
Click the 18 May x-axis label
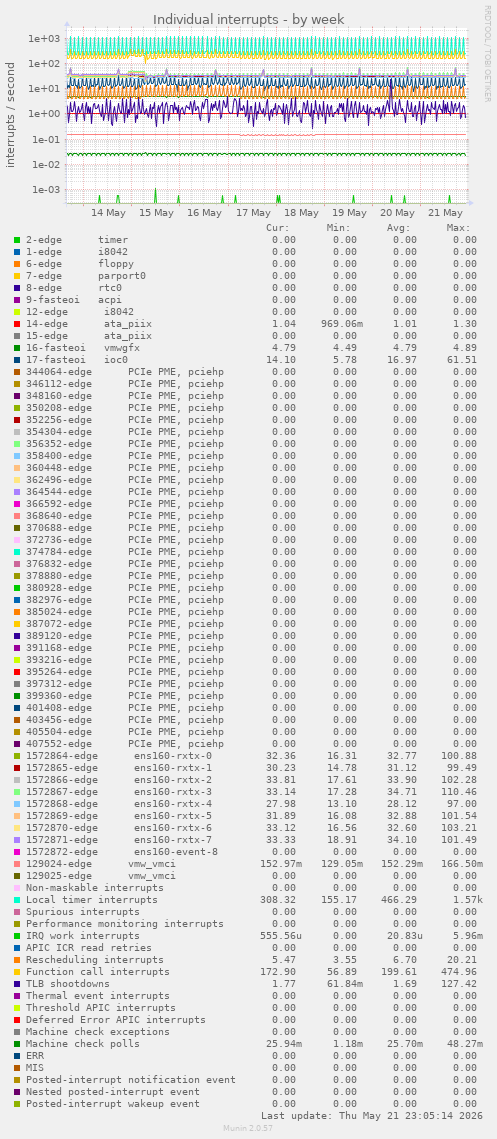[302, 213]
